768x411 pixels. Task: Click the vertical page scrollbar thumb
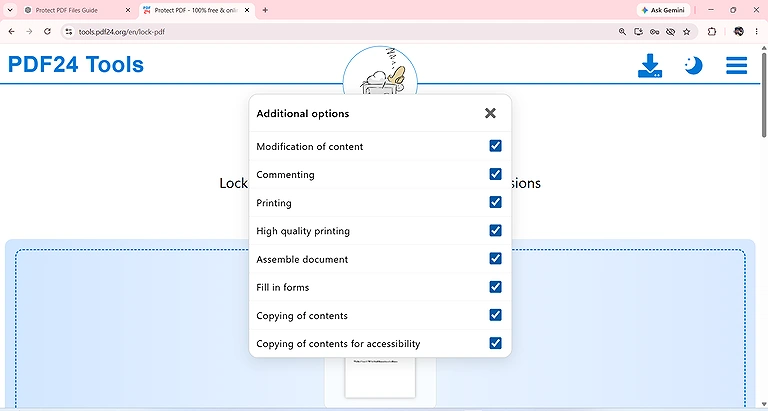[764, 94]
